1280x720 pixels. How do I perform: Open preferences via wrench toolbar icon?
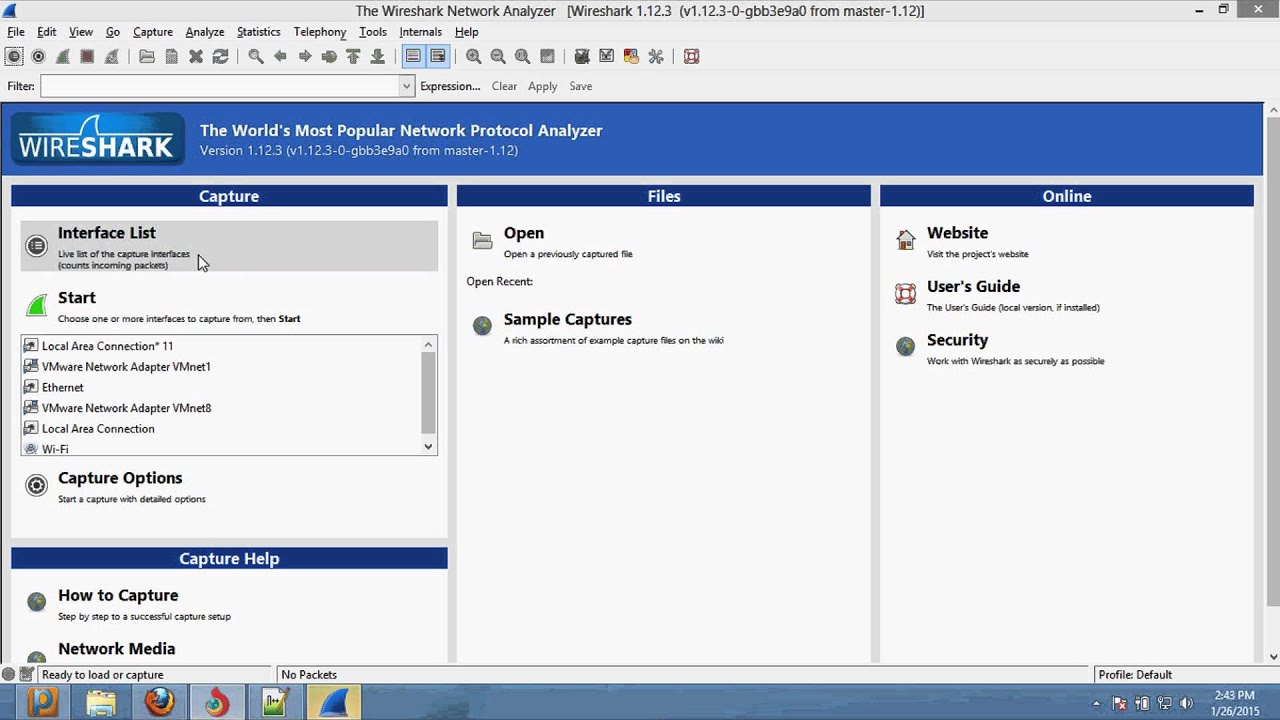point(656,57)
